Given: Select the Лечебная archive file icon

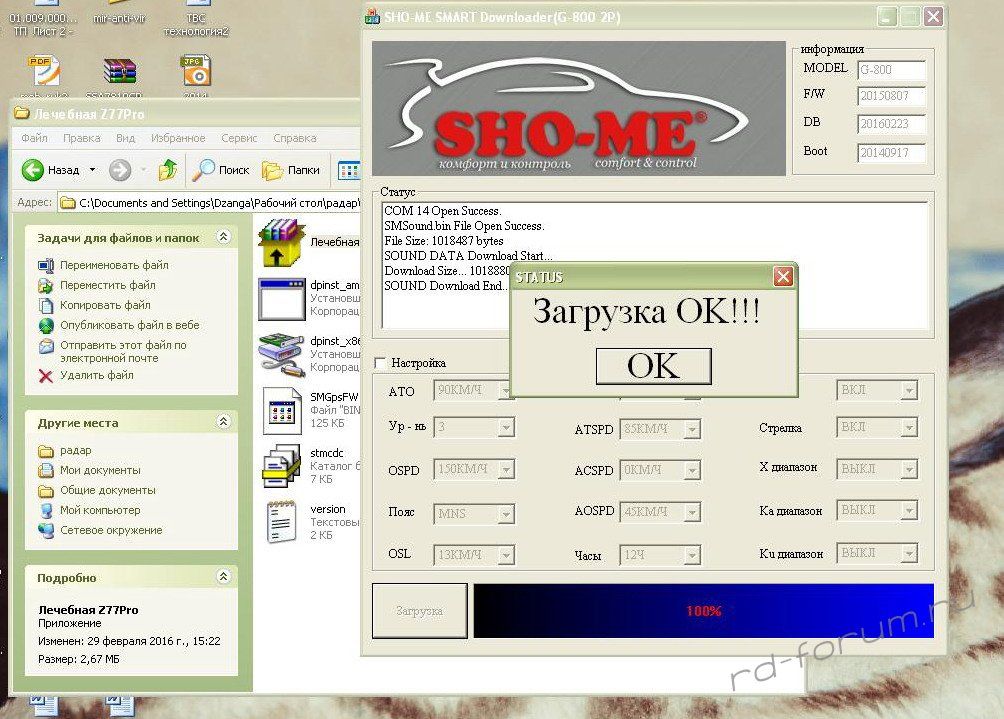Looking at the screenshot, I should [x=281, y=243].
